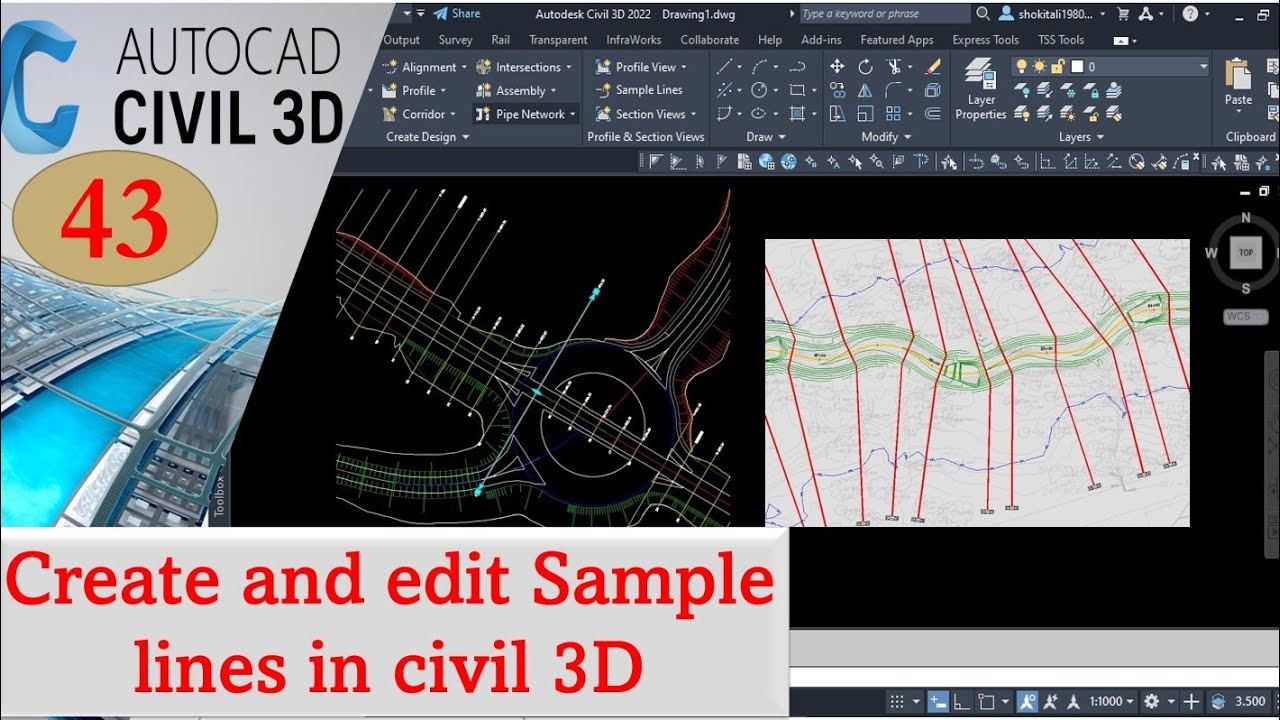Screen dimensions: 1280x720
Task: Switch to the Rail ribbon tab
Action: pyautogui.click(x=501, y=40)
